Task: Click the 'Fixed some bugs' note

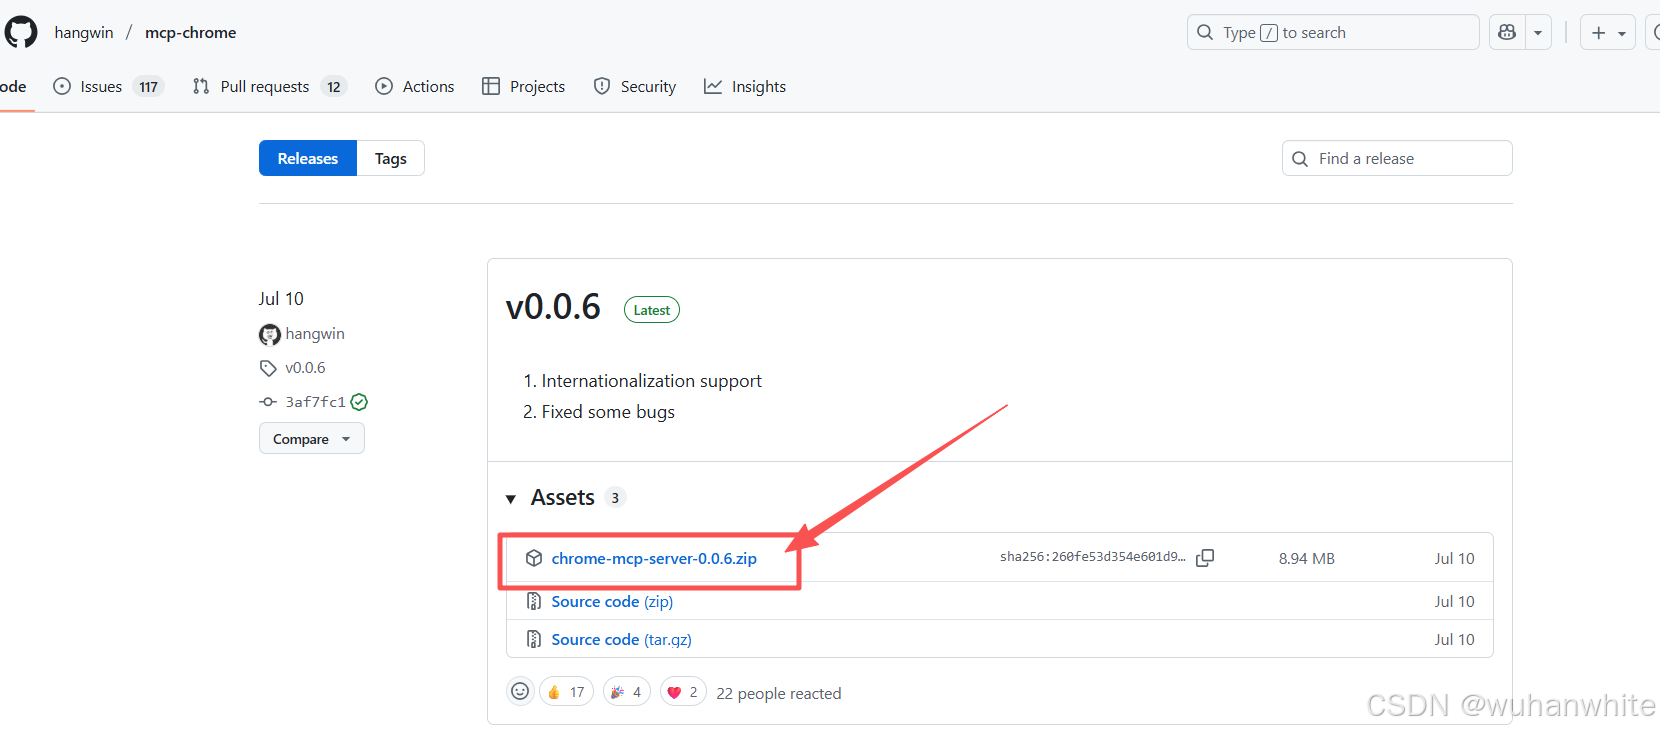Action: 608,412
